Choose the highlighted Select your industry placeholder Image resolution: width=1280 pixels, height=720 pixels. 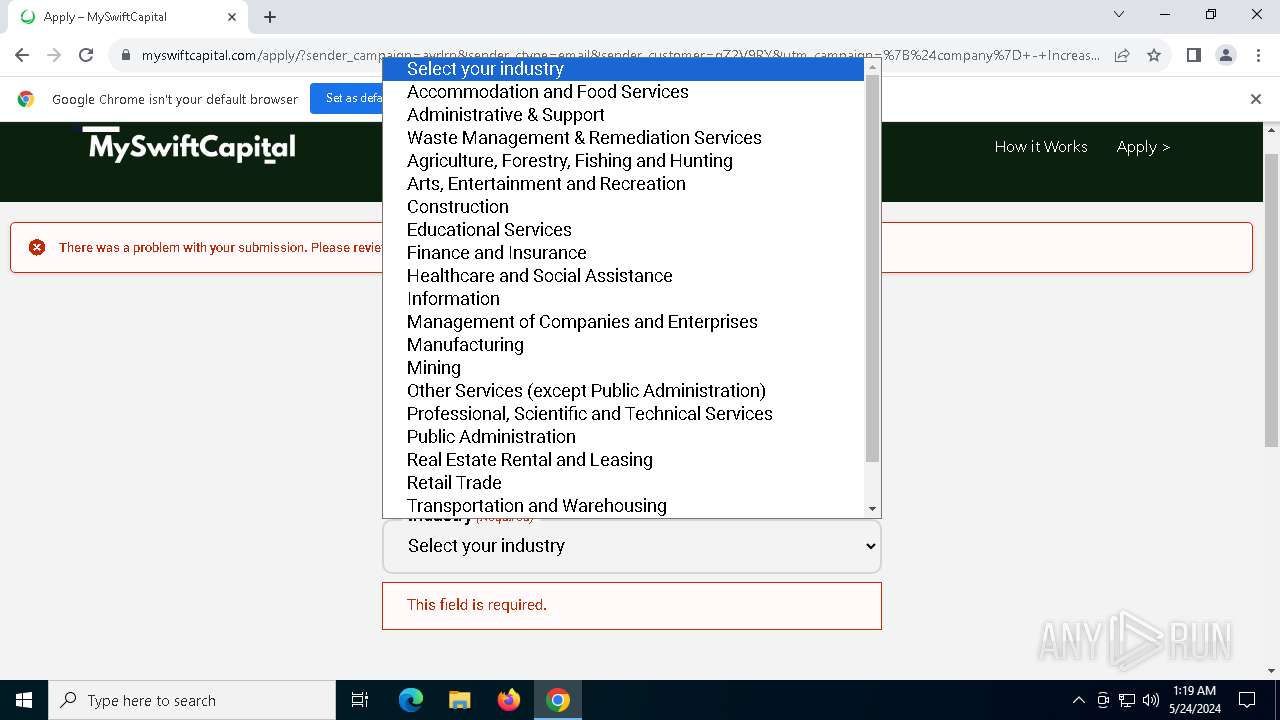pos(623,68)
